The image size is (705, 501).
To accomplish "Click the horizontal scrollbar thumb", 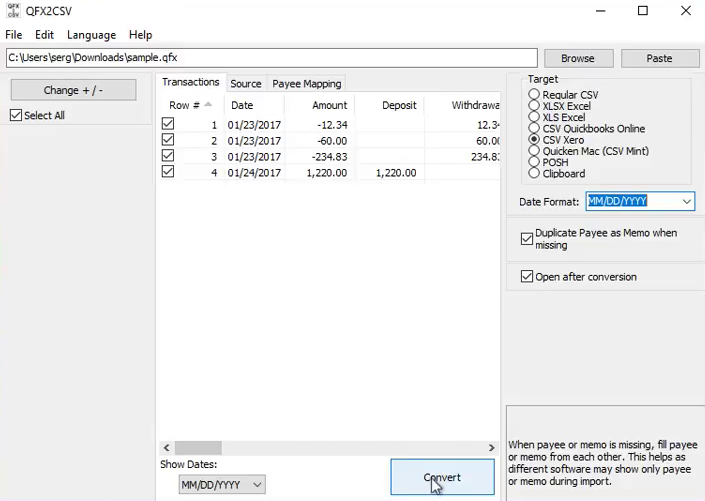I will coord(198,448).
